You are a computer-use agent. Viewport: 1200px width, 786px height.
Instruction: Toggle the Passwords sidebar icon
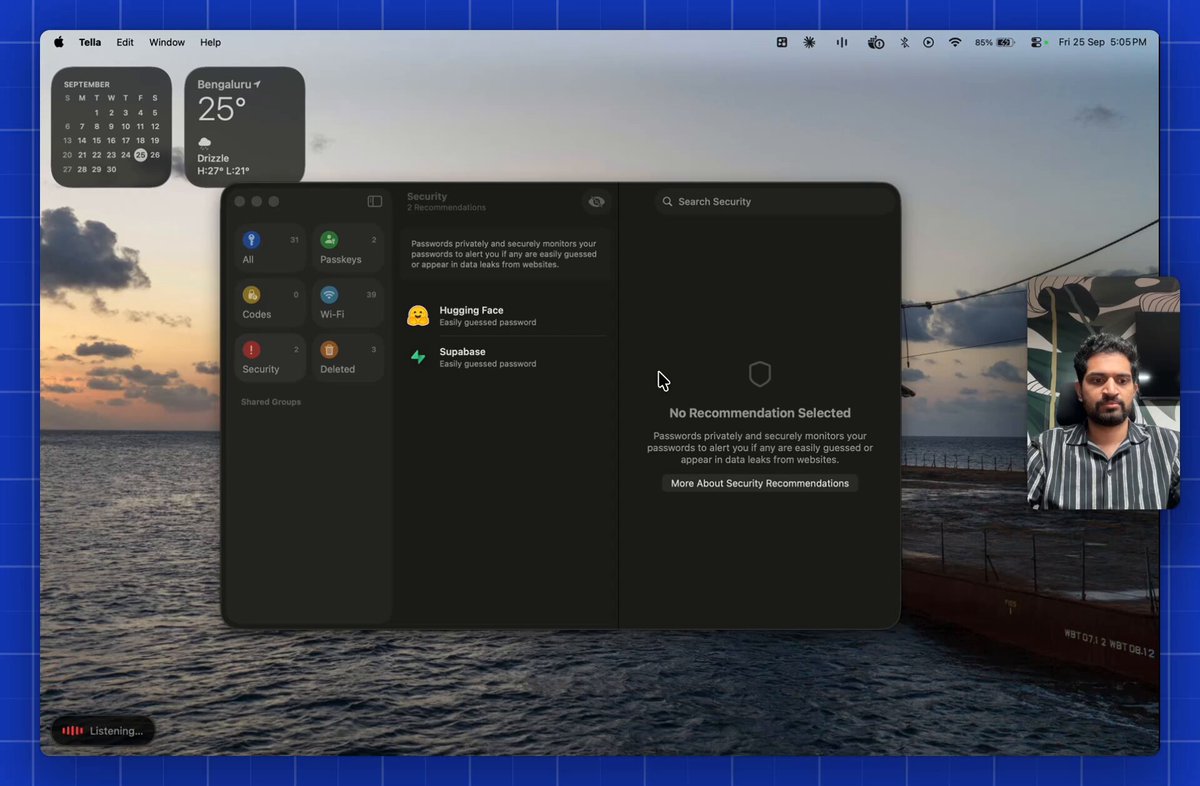375,201
